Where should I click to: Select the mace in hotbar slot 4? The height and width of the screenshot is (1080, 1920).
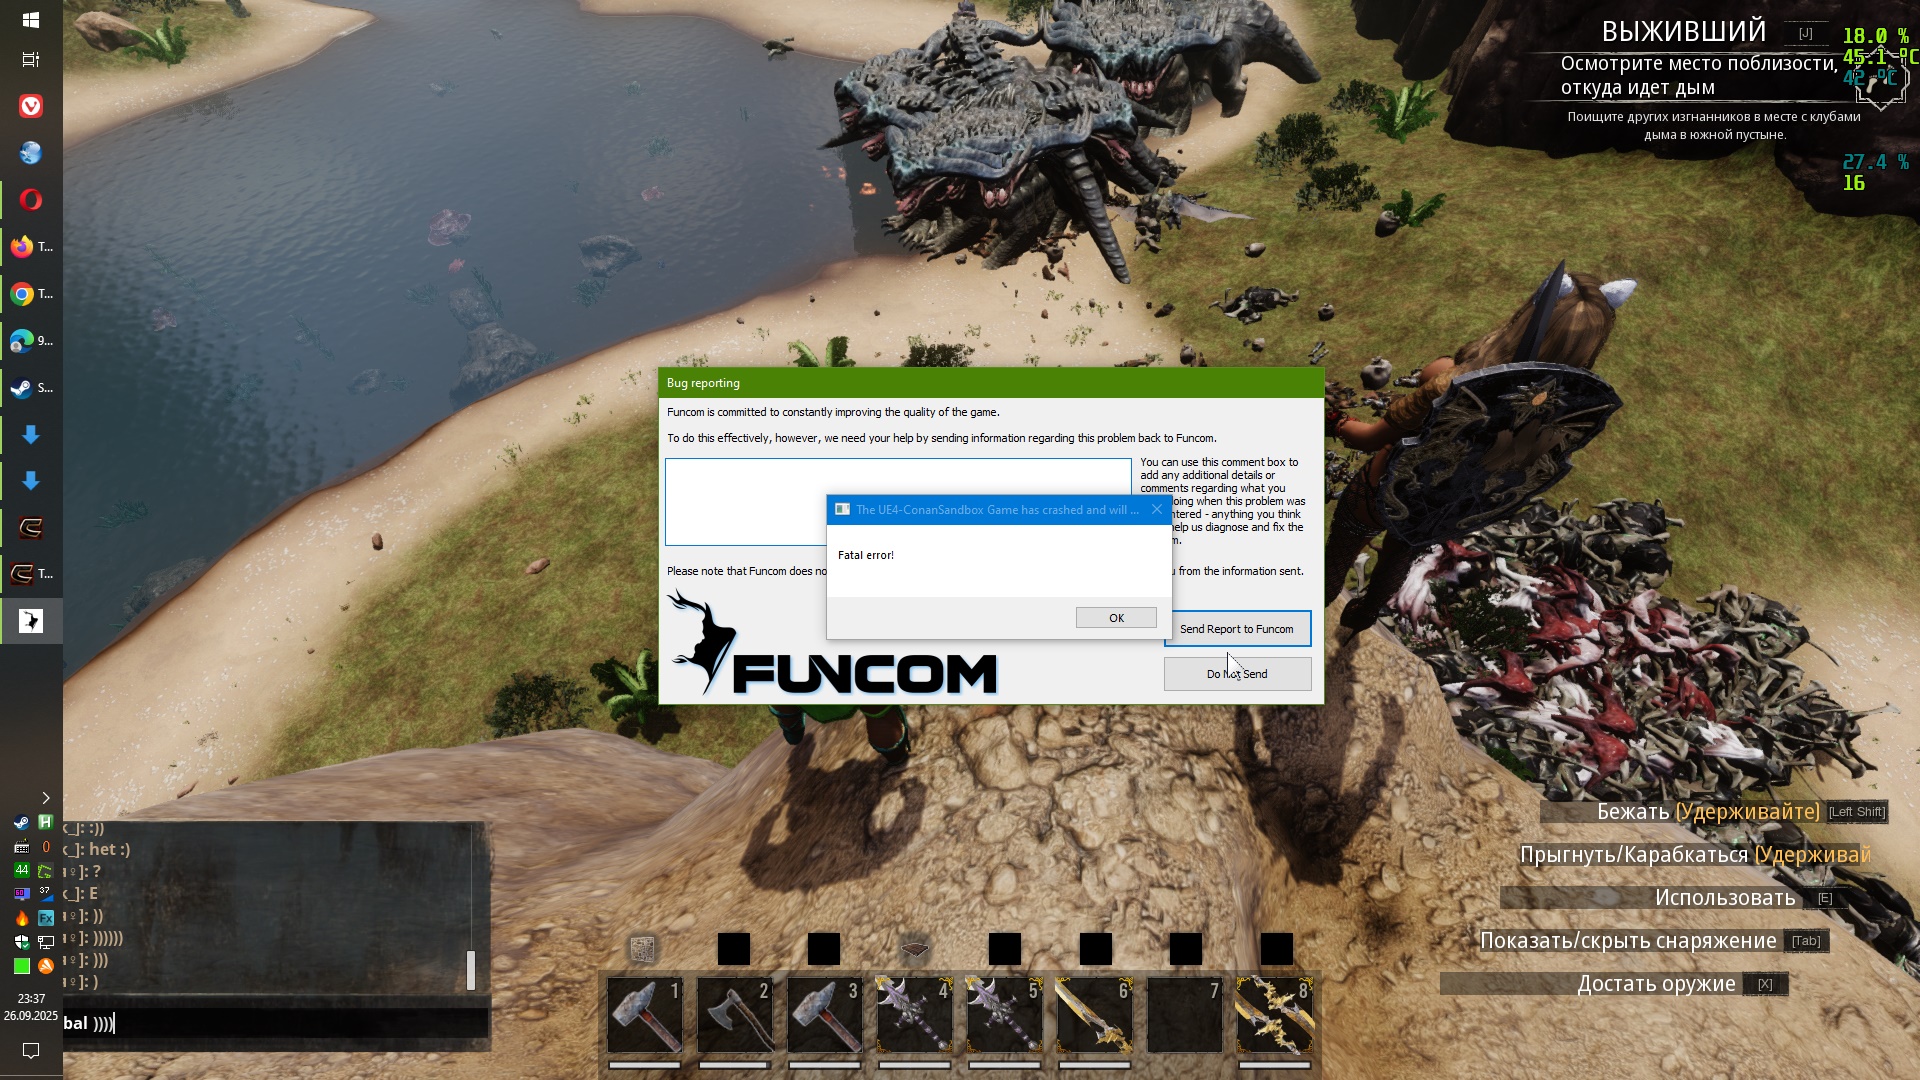click(x=915, y=1015)
